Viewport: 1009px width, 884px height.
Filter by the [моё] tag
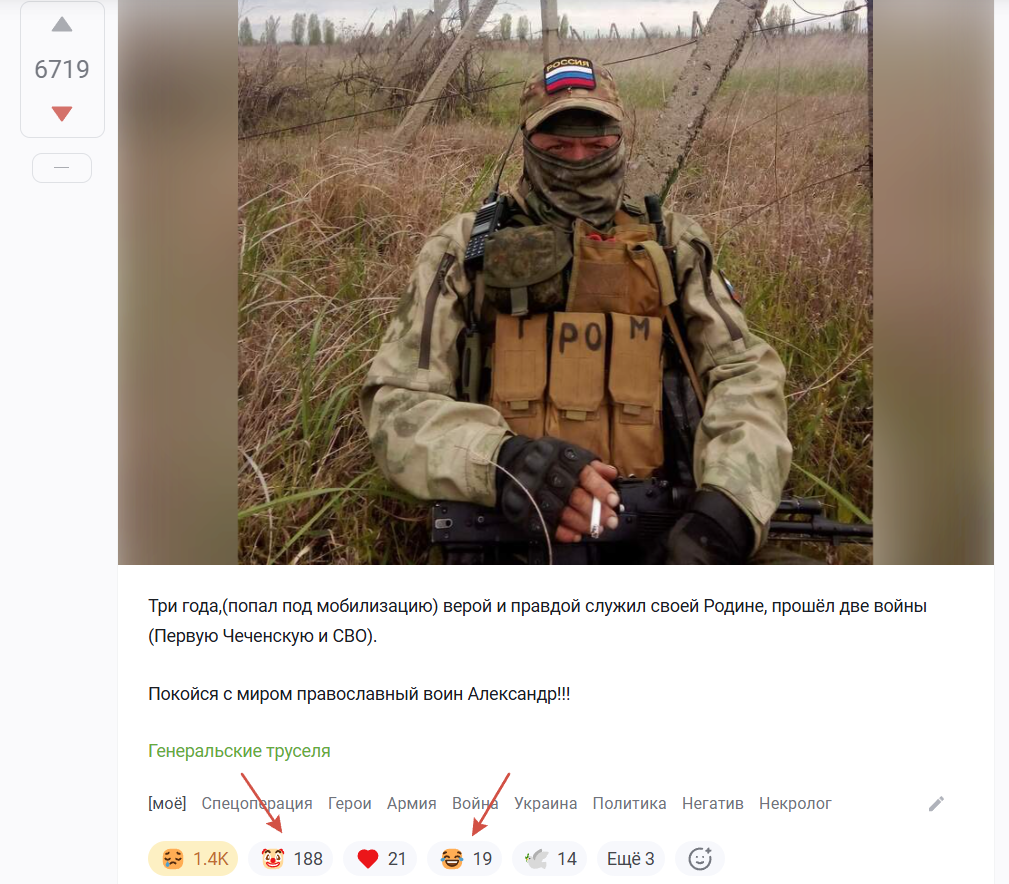pos(167,804)
